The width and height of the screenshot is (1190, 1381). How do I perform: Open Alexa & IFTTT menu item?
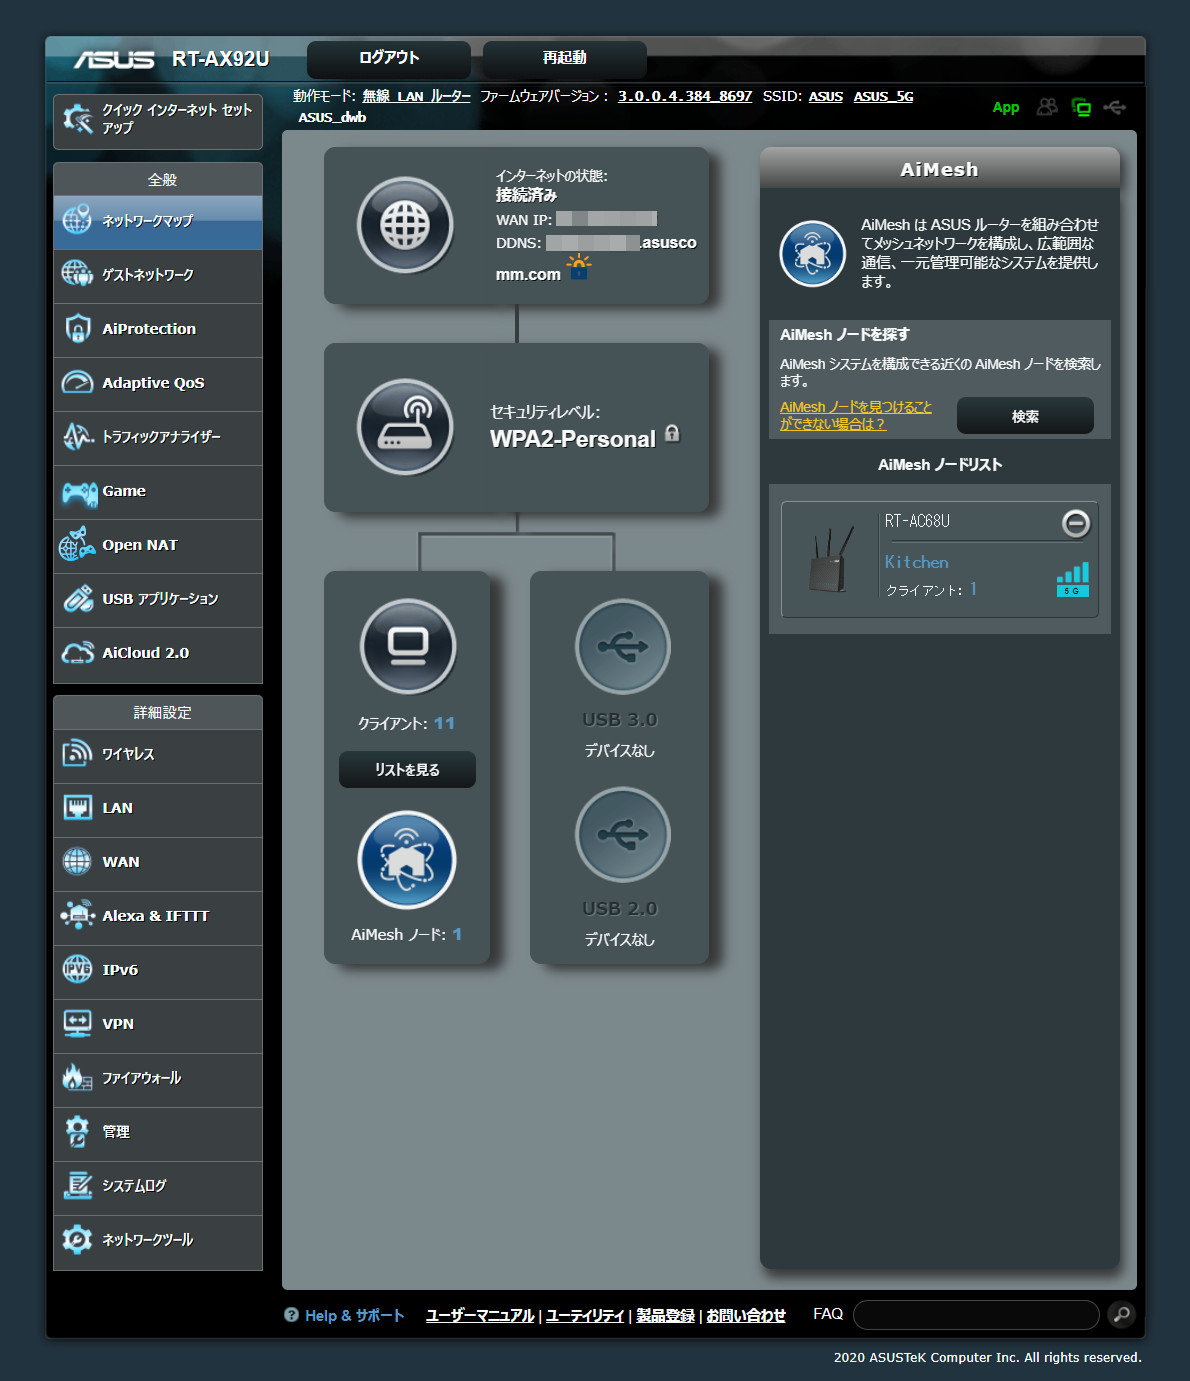pyautogui.click(x=158, y=916)
